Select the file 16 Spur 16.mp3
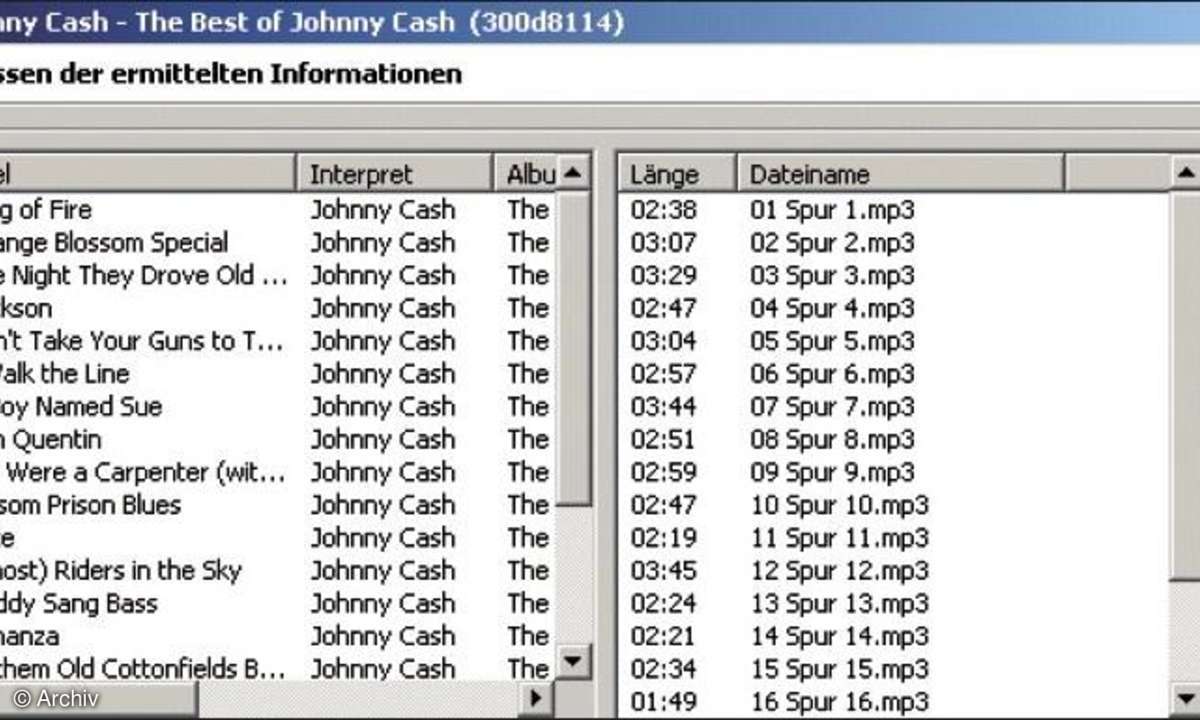This screenshot has width=1200, height=720. click(839, 702)
